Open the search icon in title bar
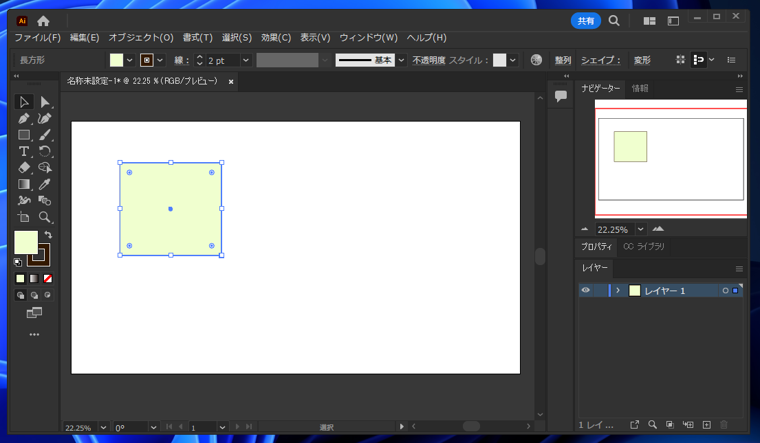This screenshot has height=443, width=760. click(x=614, y=21)
